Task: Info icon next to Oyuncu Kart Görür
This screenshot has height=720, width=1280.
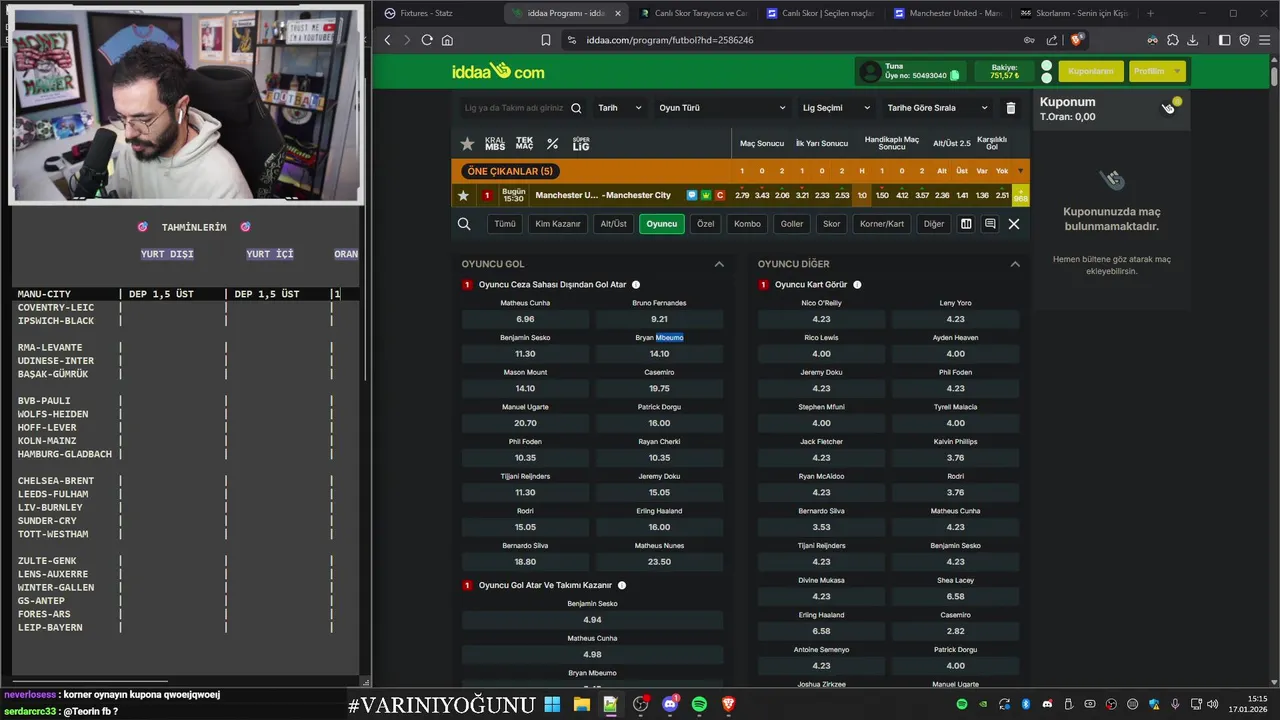Action: point(857,285)
